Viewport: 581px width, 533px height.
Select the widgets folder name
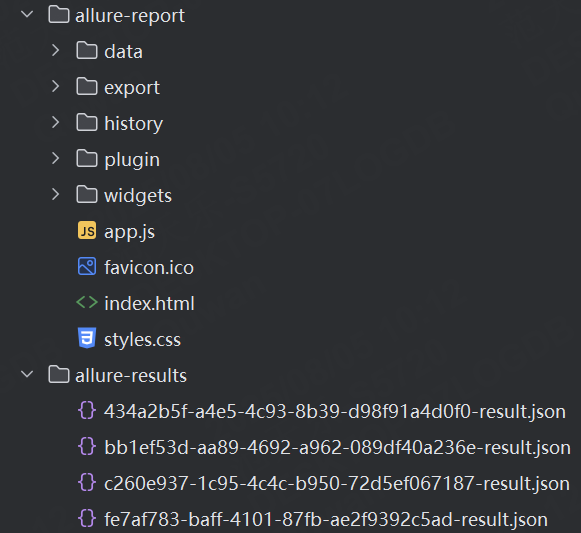138,196
